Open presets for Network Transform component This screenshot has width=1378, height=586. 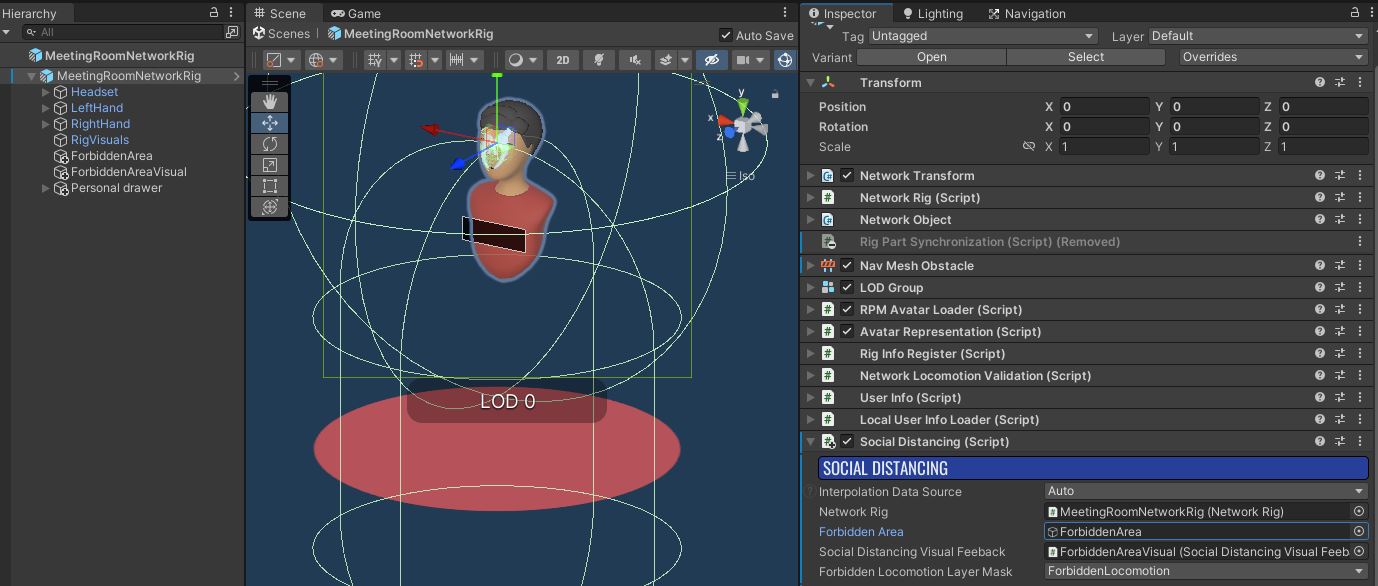click(1340, 175)
